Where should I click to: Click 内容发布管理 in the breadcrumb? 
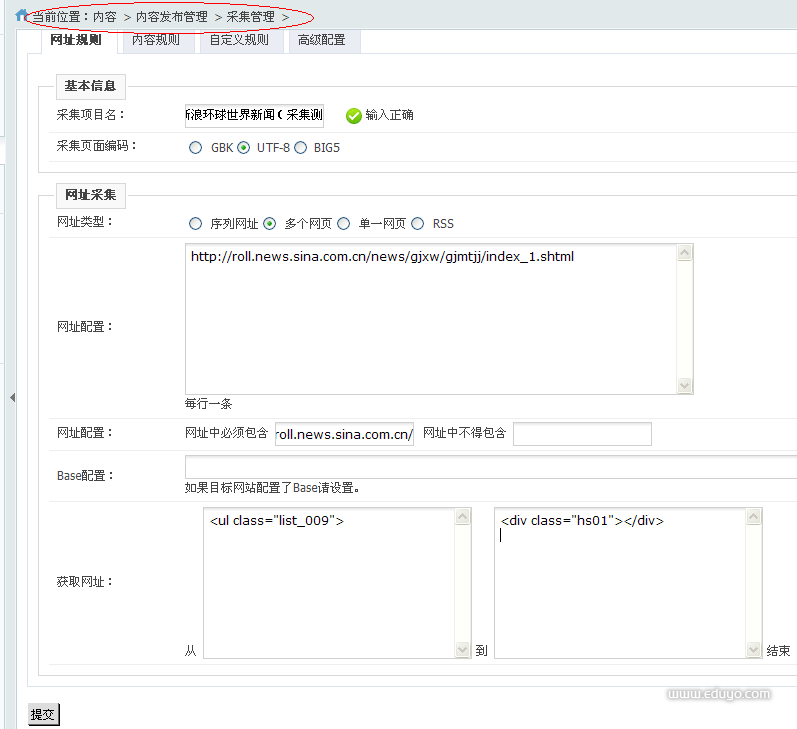[172, 17]
